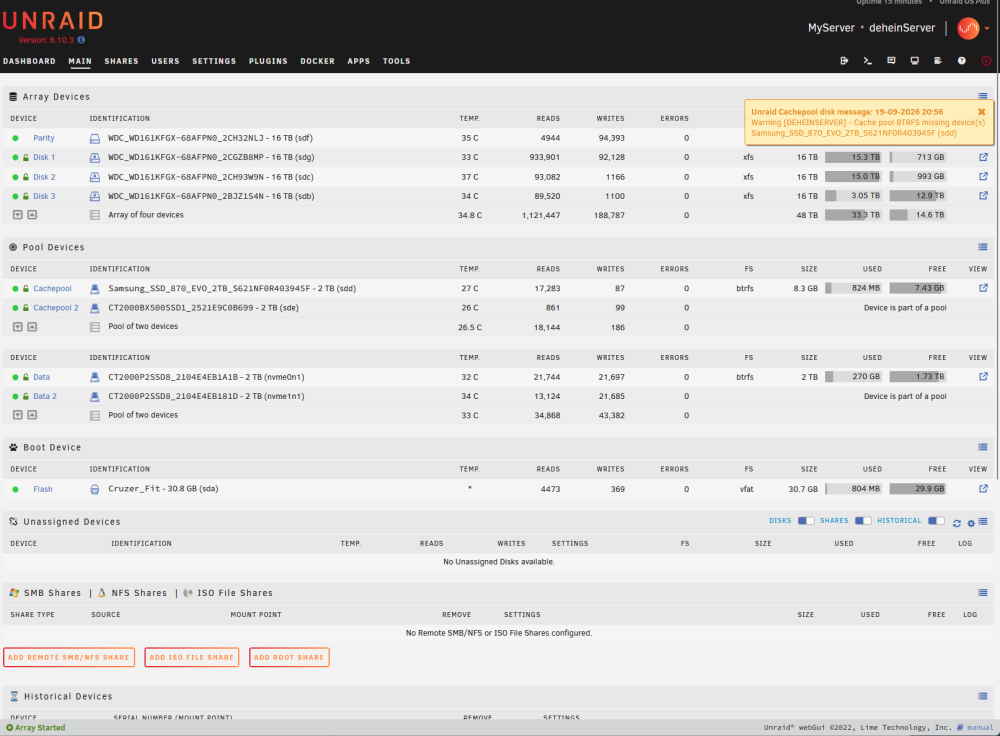Browse Data pool contents icon
The width and height of the screenshot is (1000, 736).
983,376
